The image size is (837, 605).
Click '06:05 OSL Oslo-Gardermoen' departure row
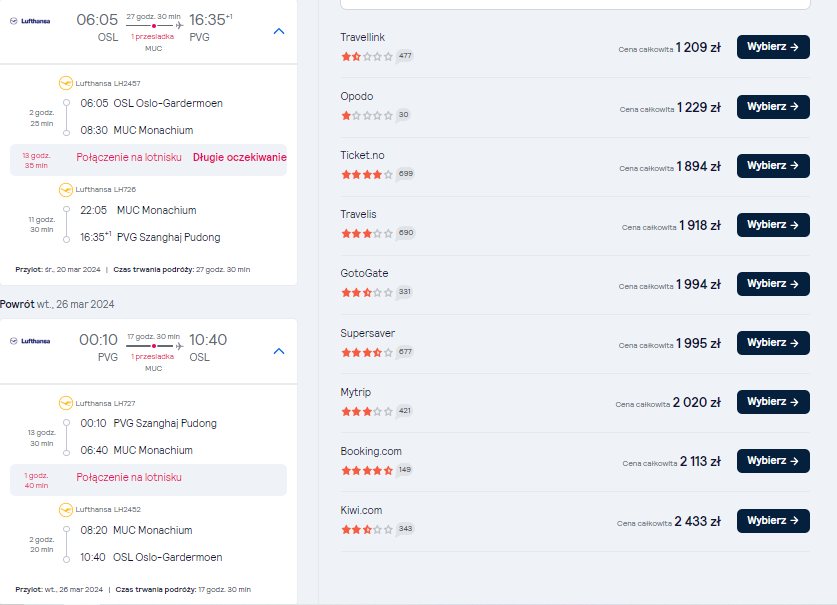pos(152,104)
